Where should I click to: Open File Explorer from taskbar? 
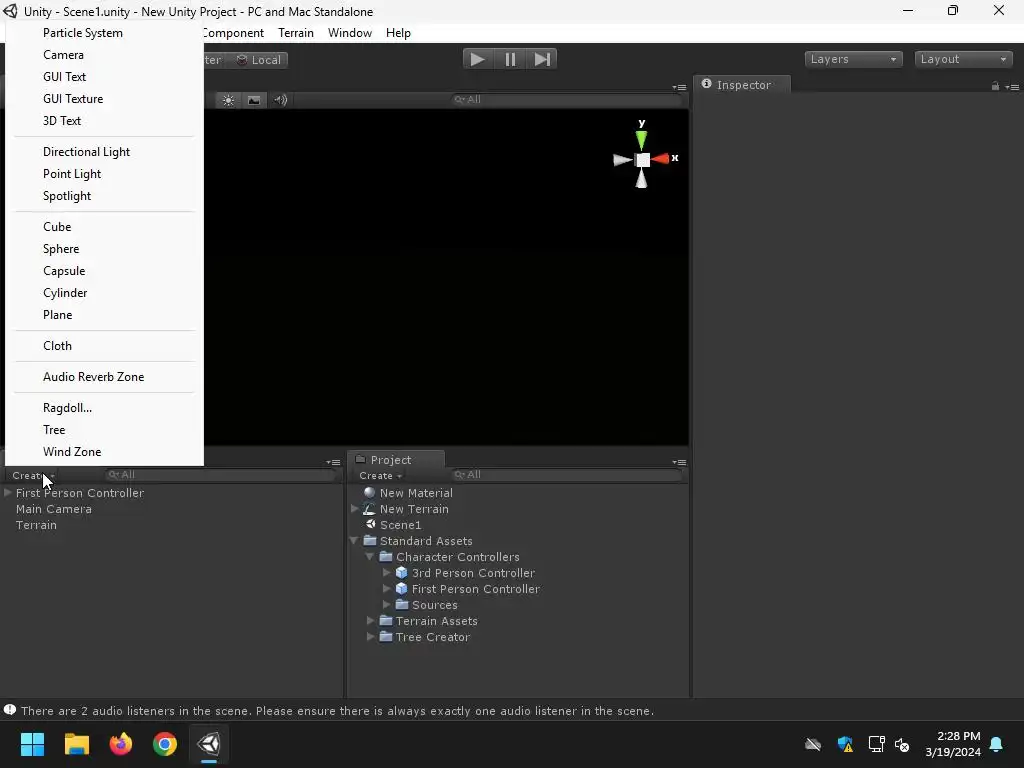[76, 744]
